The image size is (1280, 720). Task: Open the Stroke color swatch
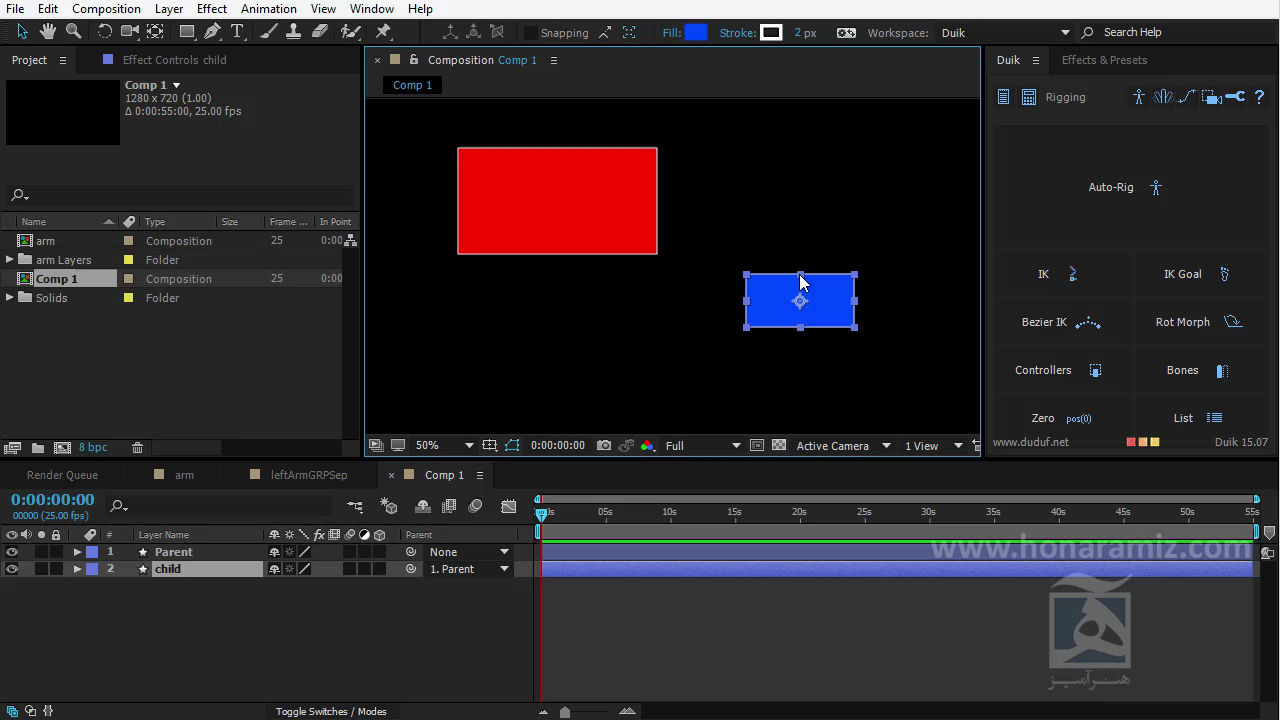point(771,33)
